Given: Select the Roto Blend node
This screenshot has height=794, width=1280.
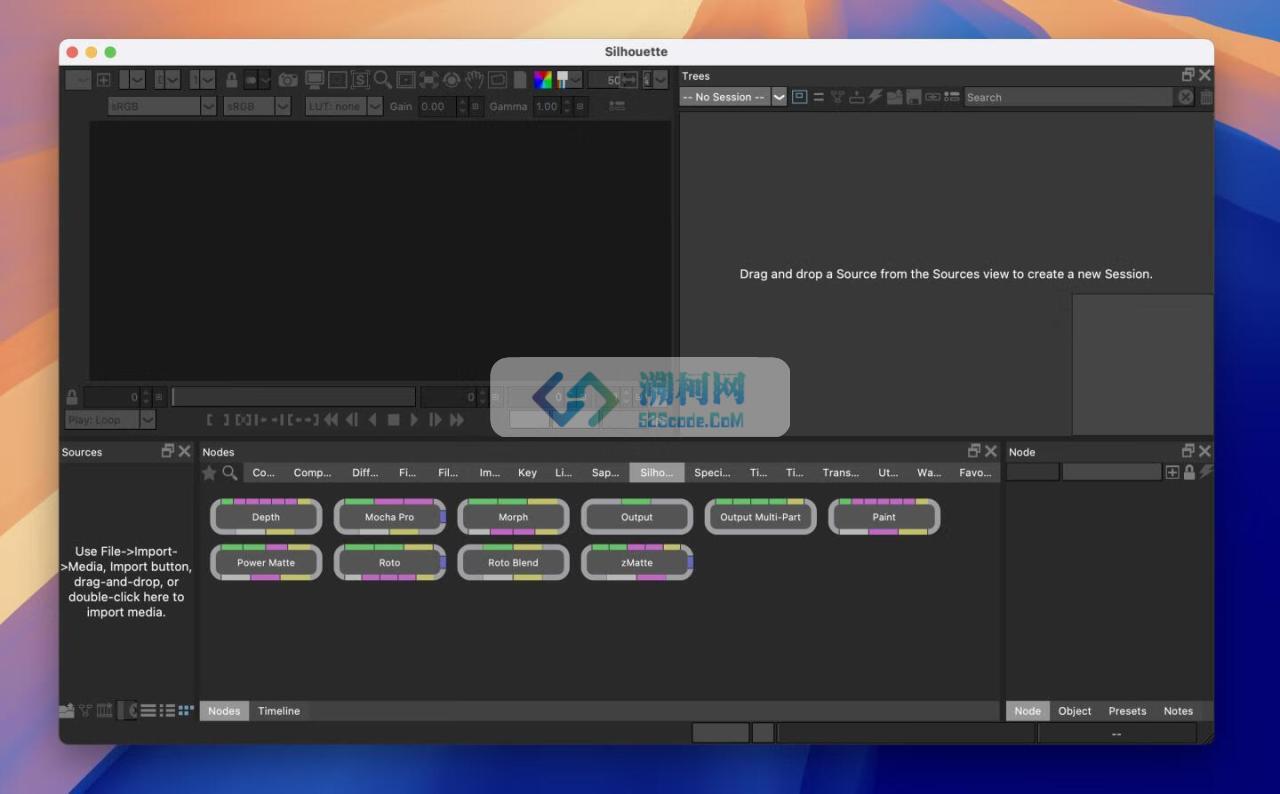Looking at the screenshot, I should [513, 562].
